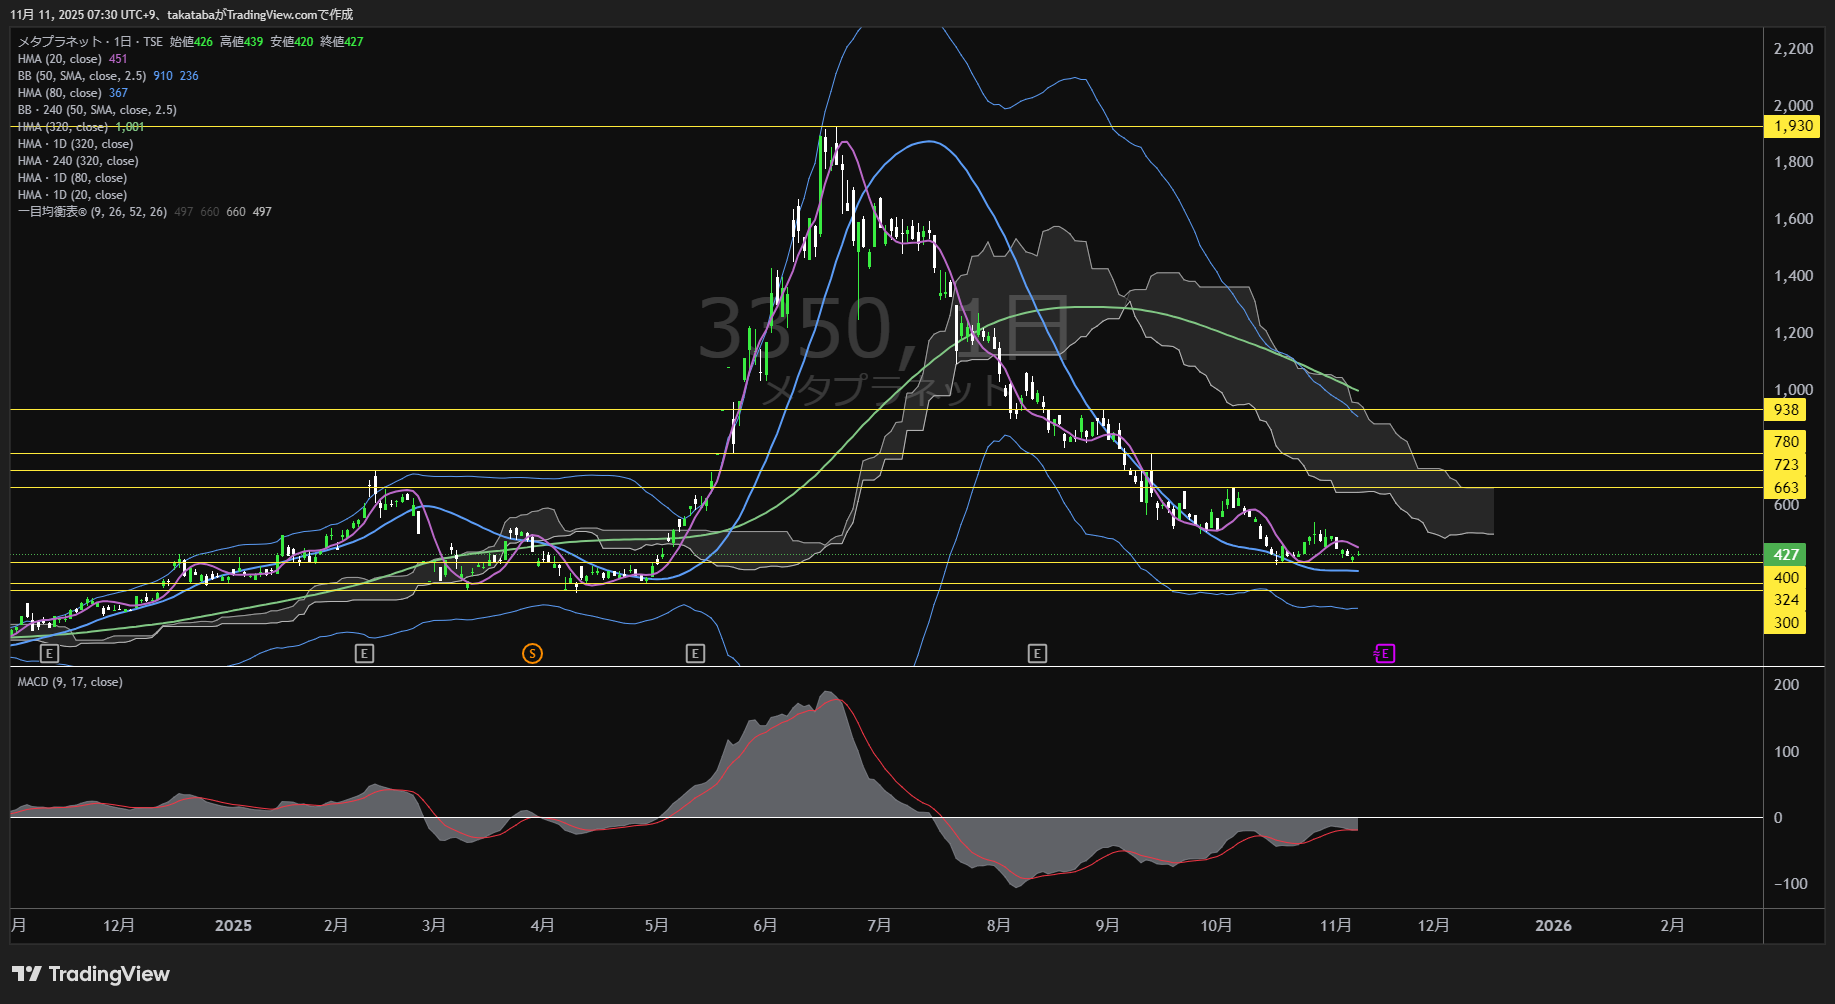The image size is (1835, 1004).
Task: Click the earnings E marker in February 2025
Action: pos(364,653)
